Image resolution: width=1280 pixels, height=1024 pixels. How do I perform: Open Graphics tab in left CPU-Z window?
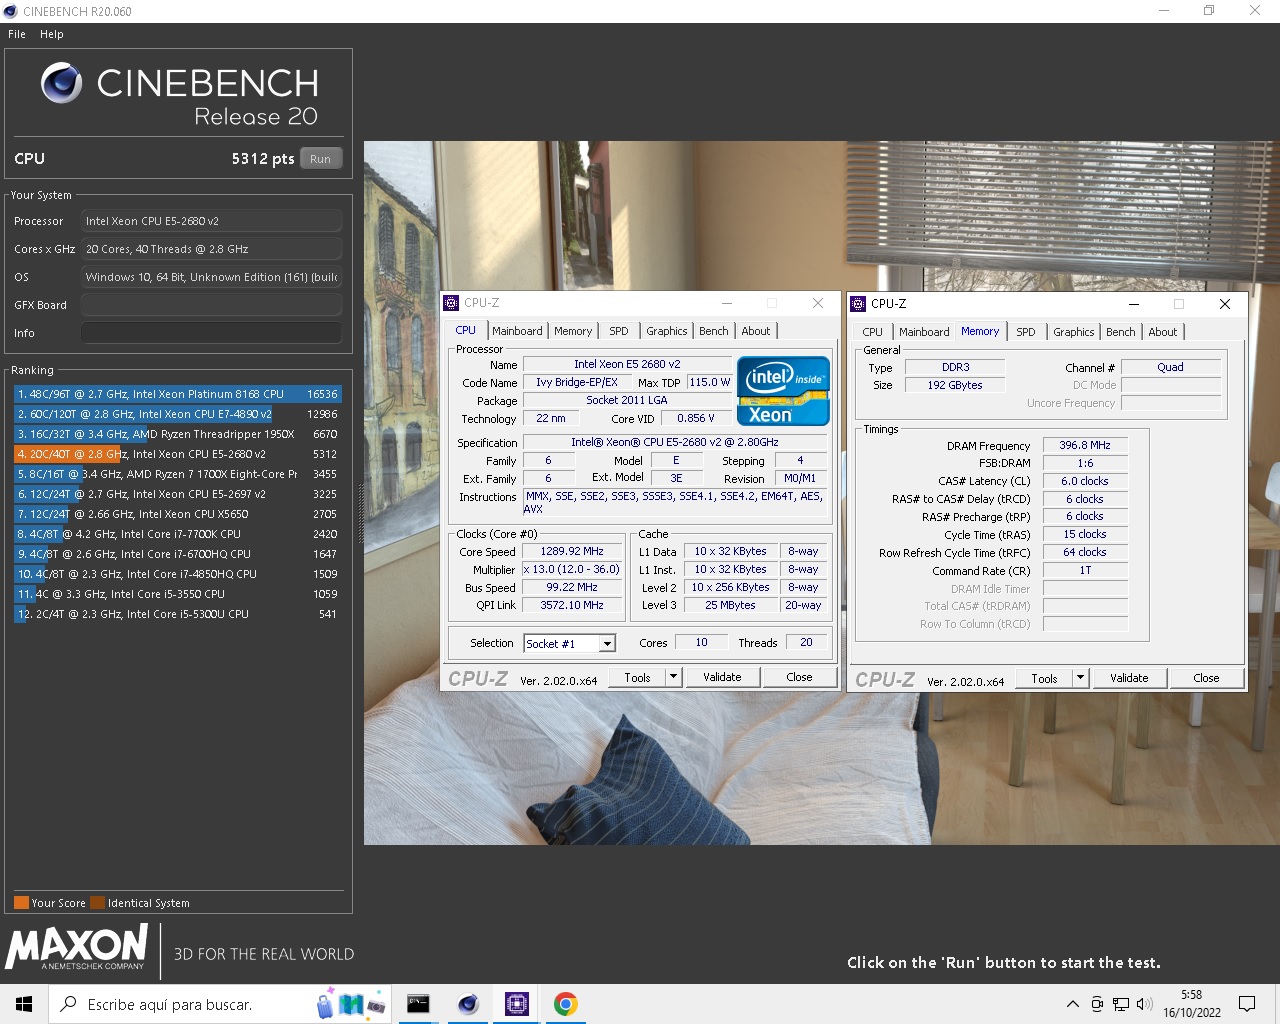click(x=667, y=331)
